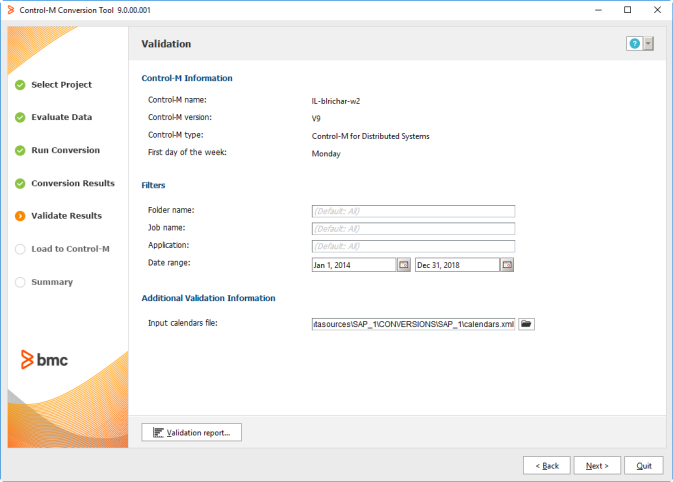
Task: Click the Control-M Information heading
Action: [x=187, y=78]
